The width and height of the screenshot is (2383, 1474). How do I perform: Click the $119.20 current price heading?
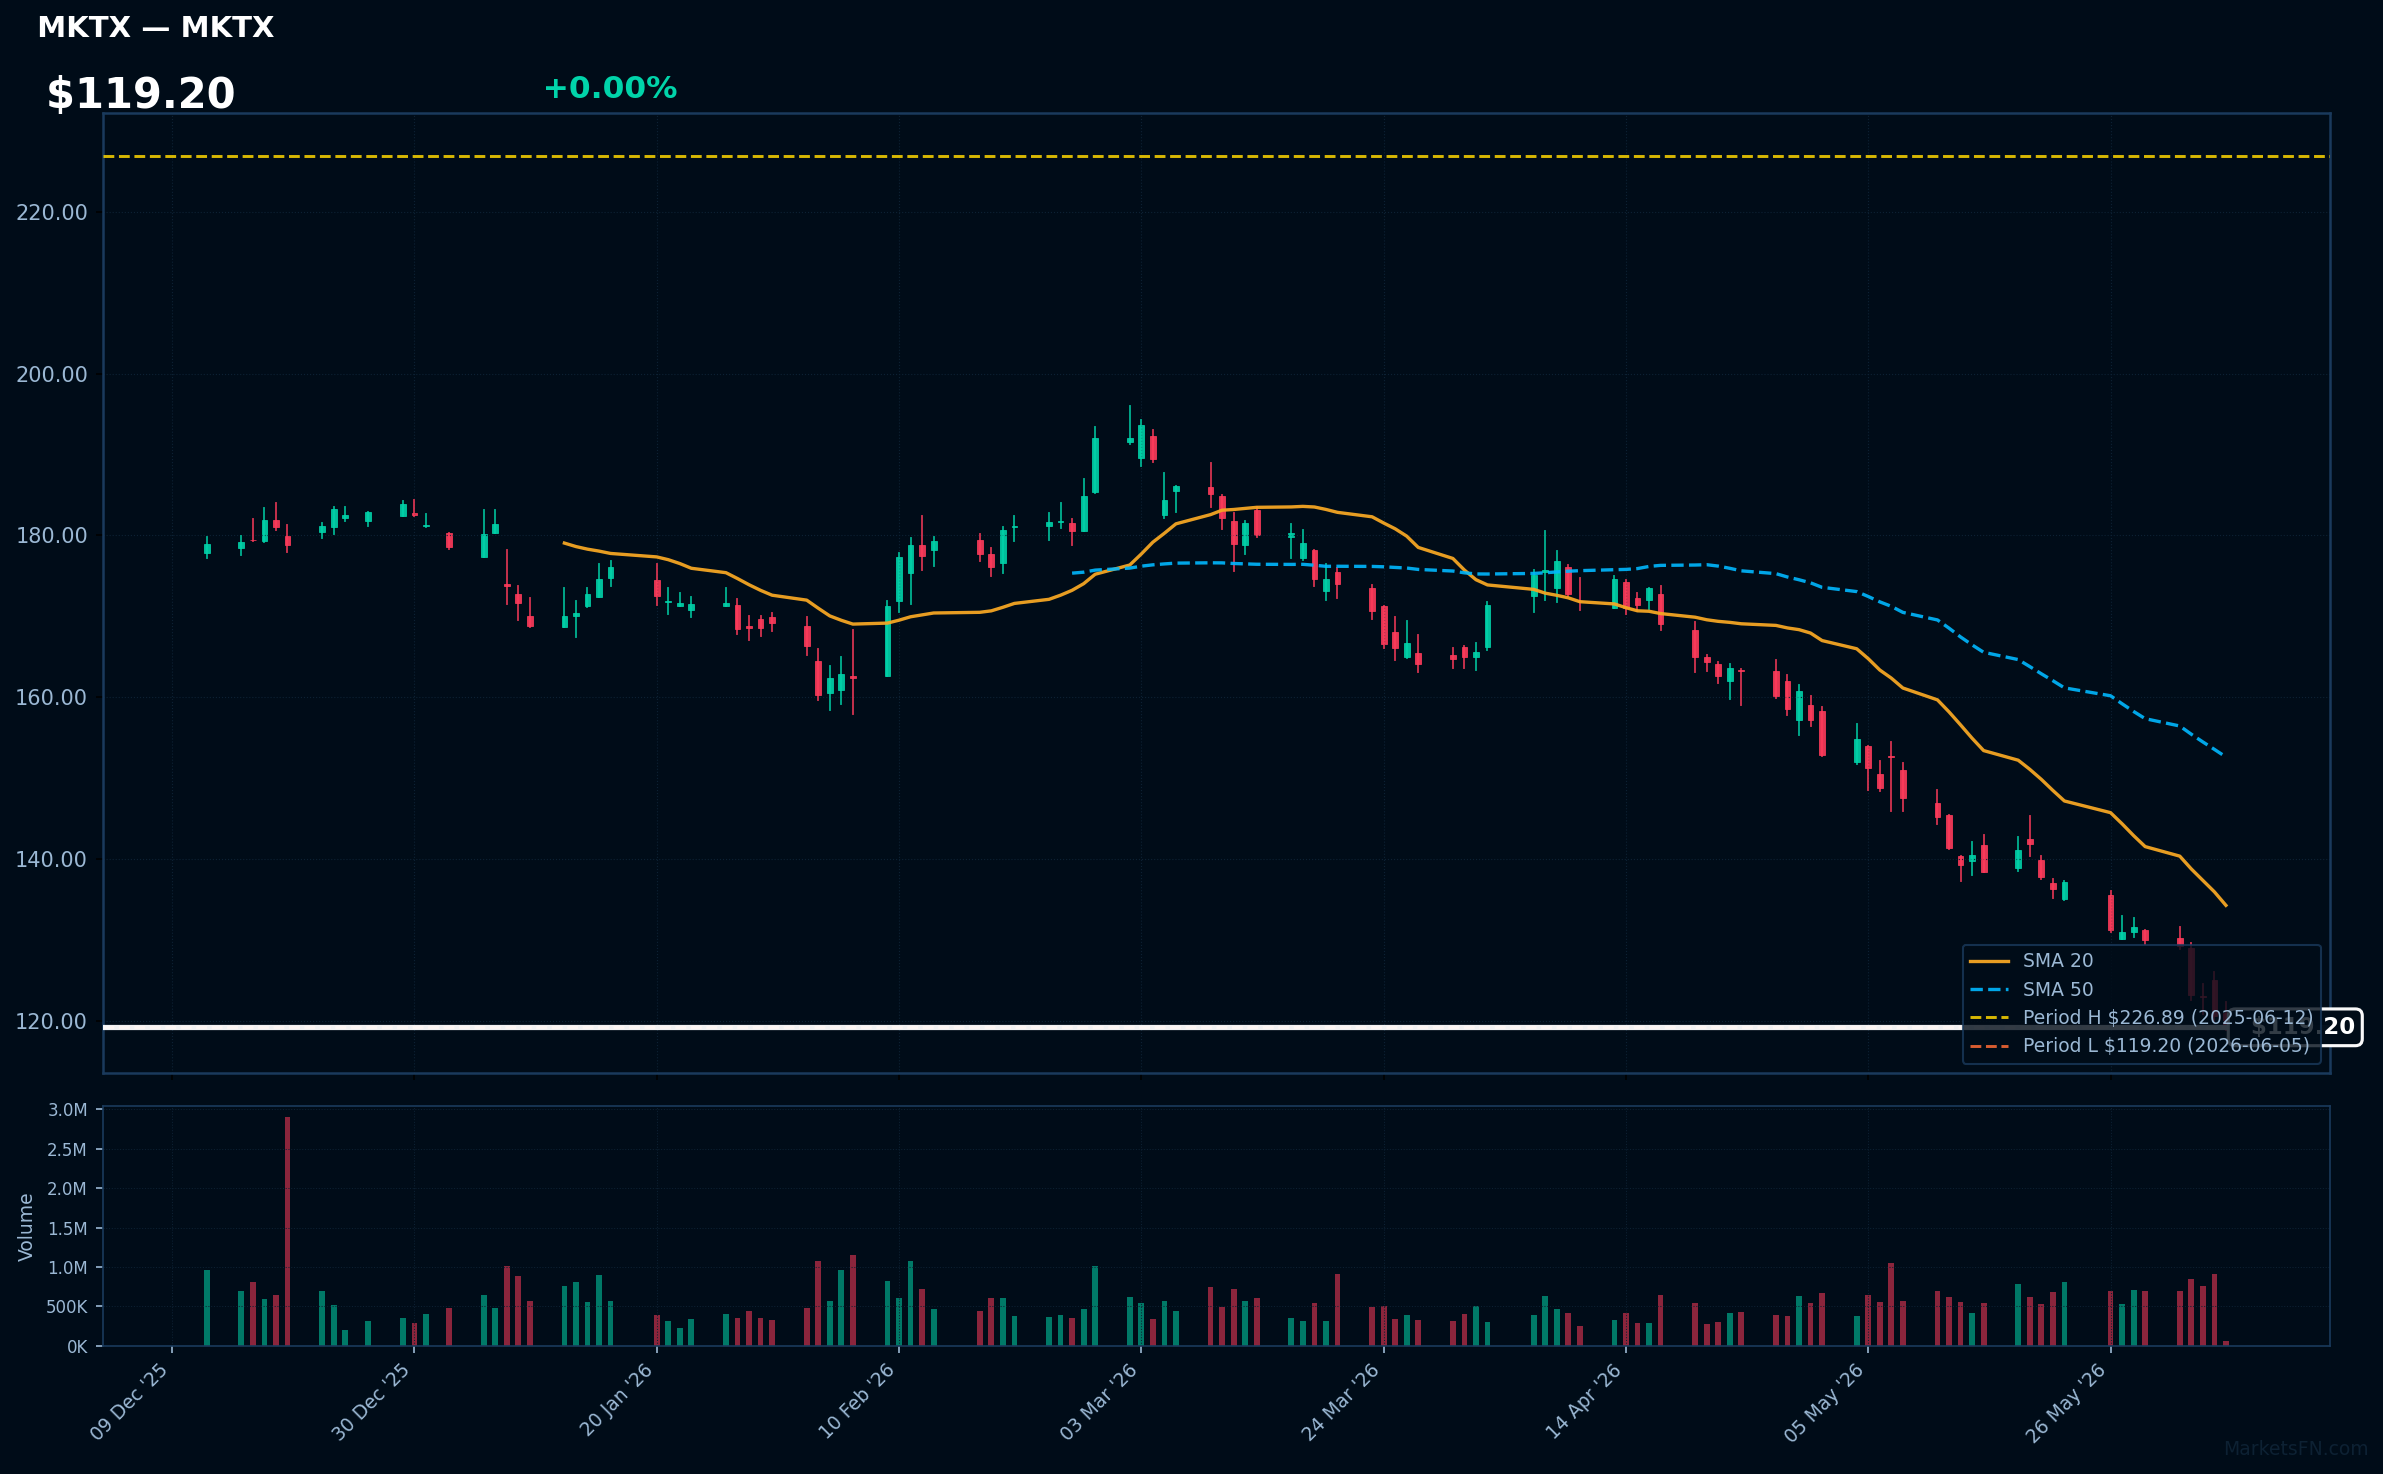(141, 94)
